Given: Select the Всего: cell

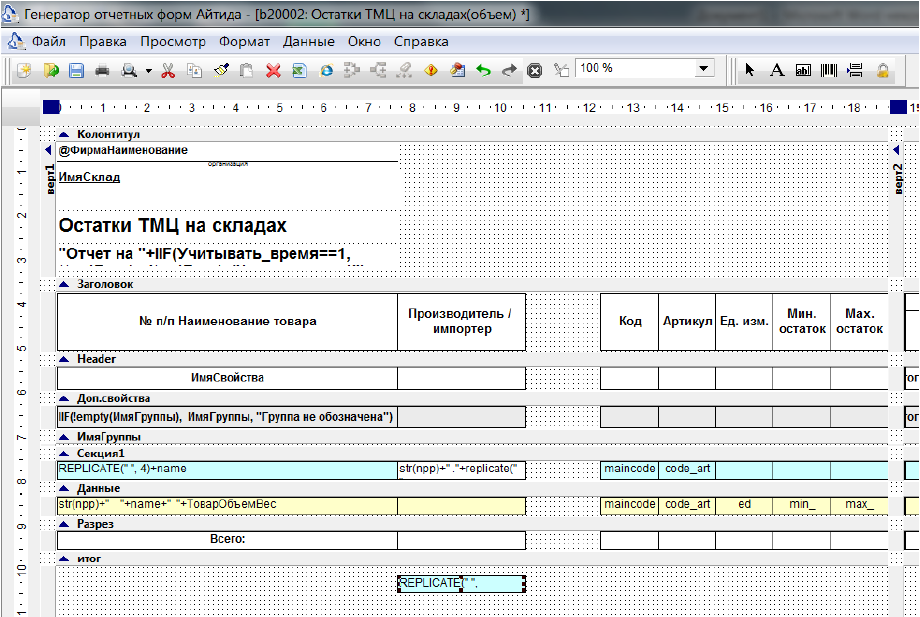Looking at the screenshot, I should (x=227, y=540).
